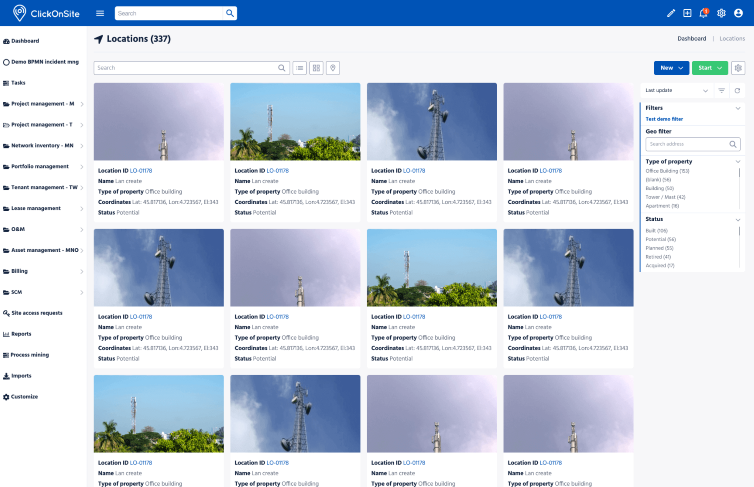Filter by Planned (55) status
This screenshot has width=754, height=487.
[659, 248]
